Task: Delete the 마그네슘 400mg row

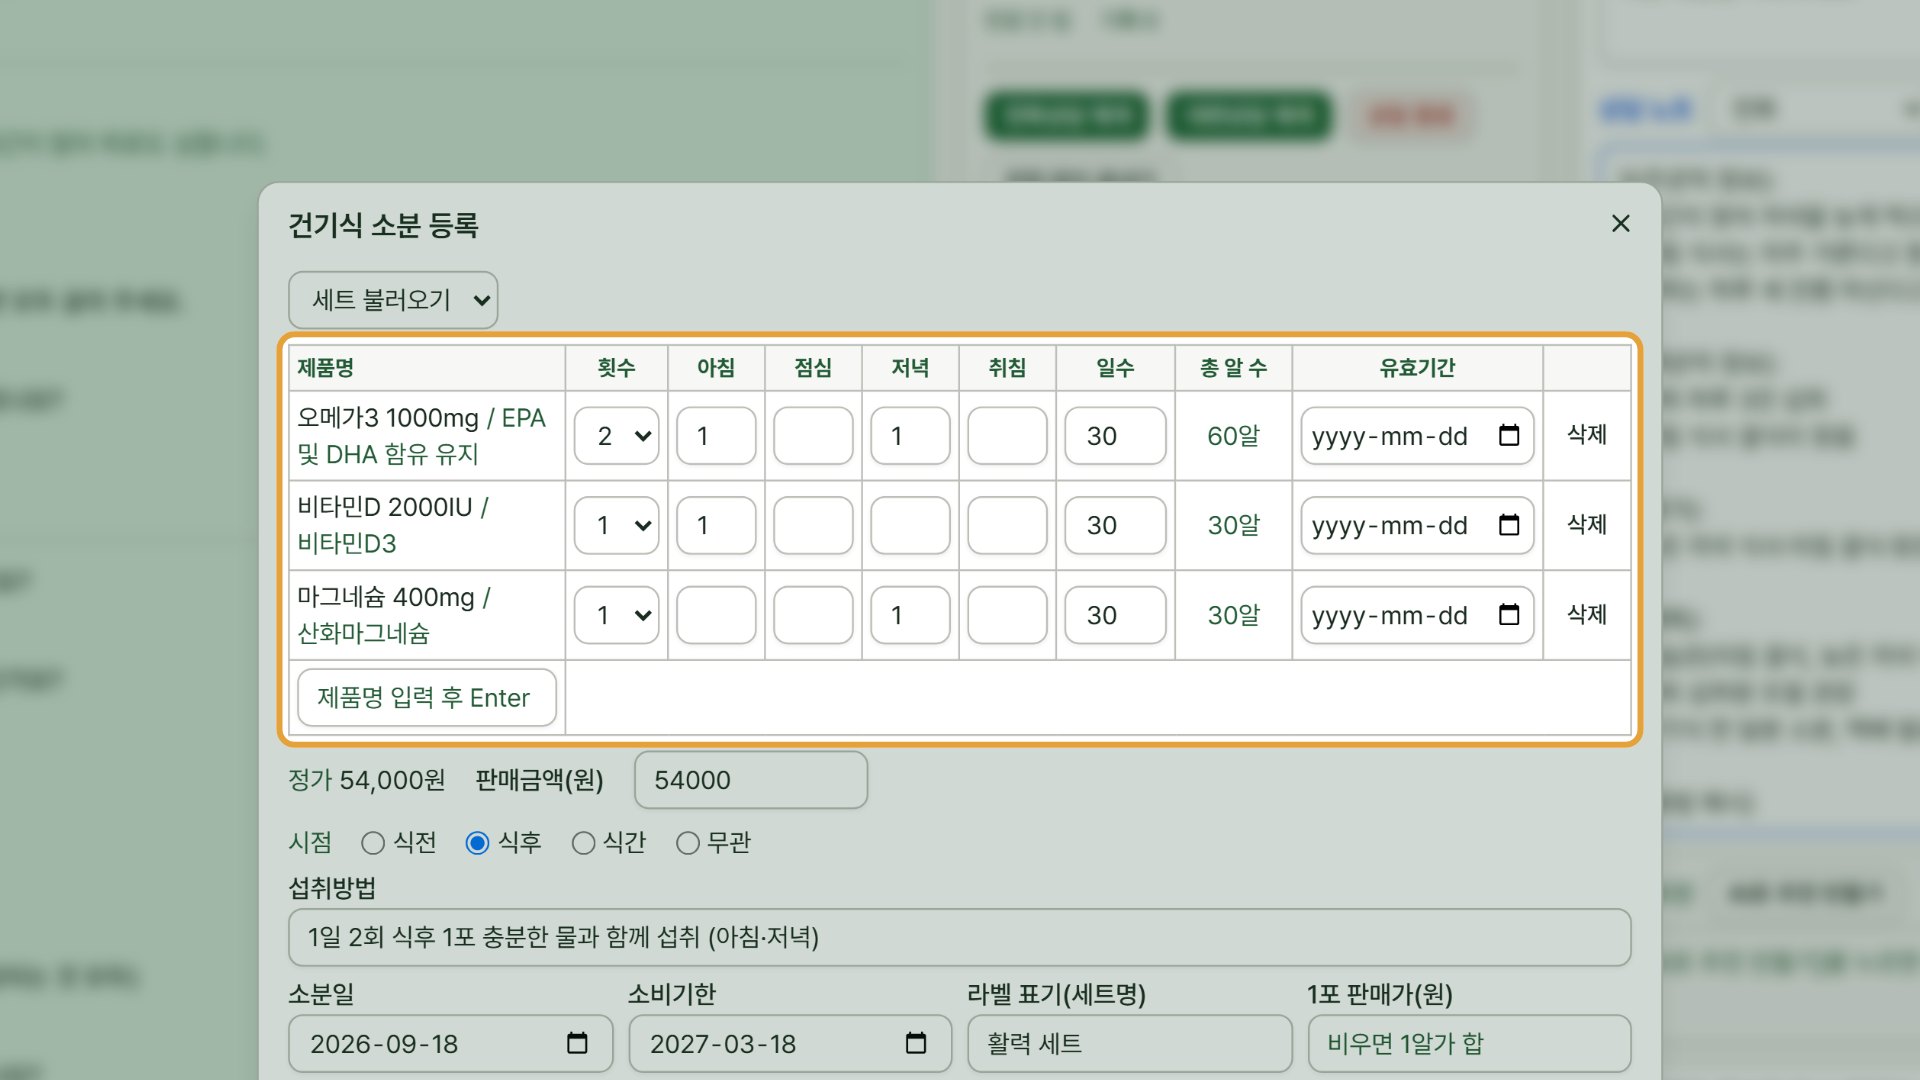Action: tap(1587, 614)
